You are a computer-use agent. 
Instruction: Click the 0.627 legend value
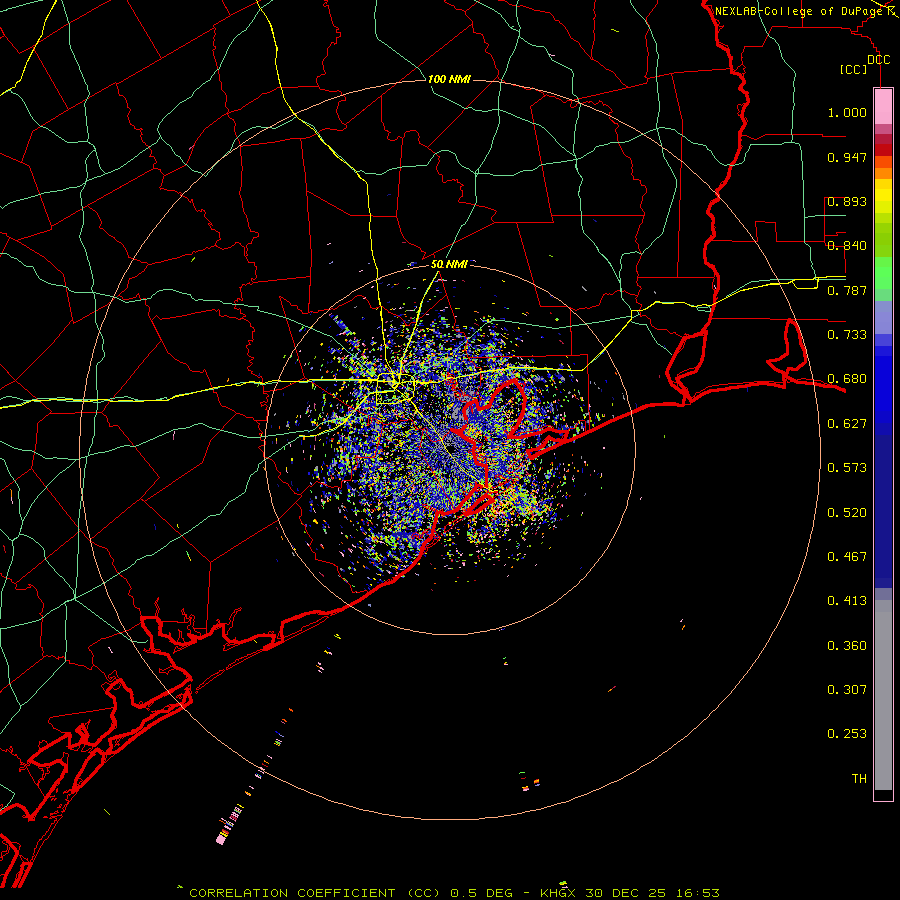pos(847,424)
